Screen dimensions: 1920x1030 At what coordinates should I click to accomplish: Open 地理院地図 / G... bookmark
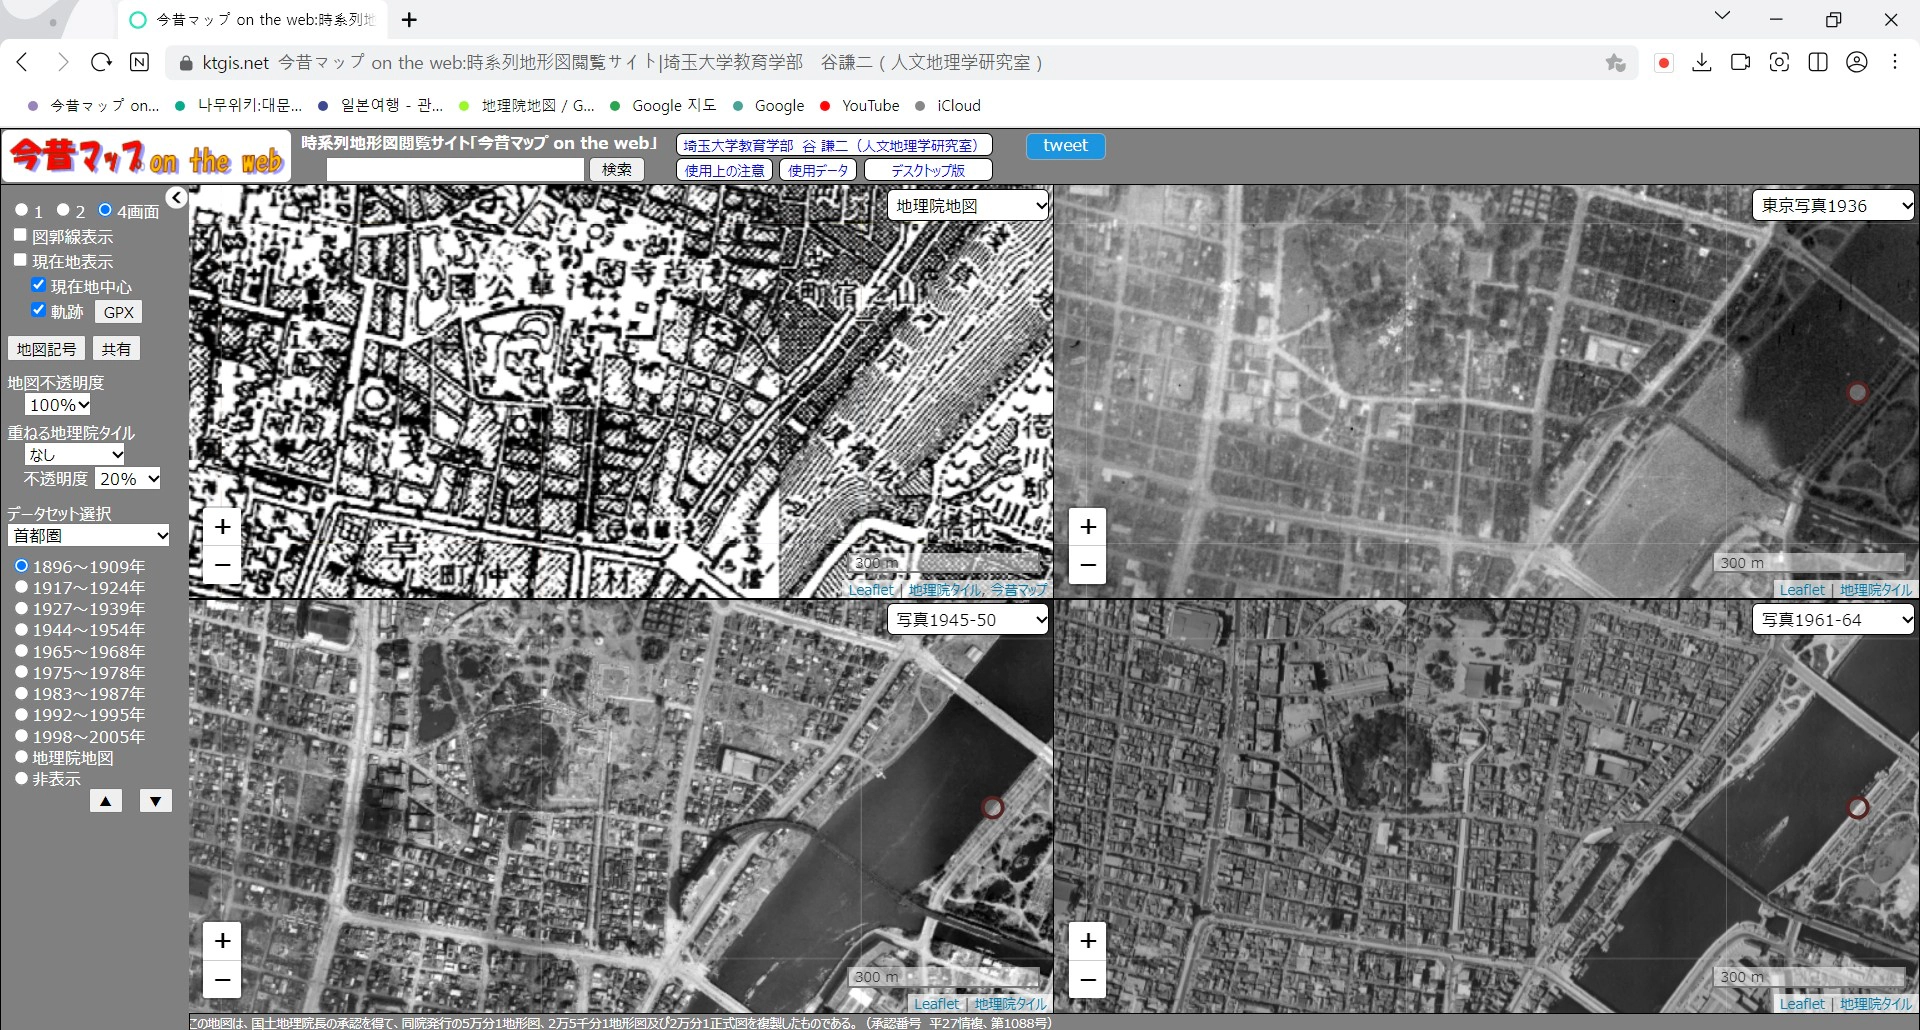[527, 105]
